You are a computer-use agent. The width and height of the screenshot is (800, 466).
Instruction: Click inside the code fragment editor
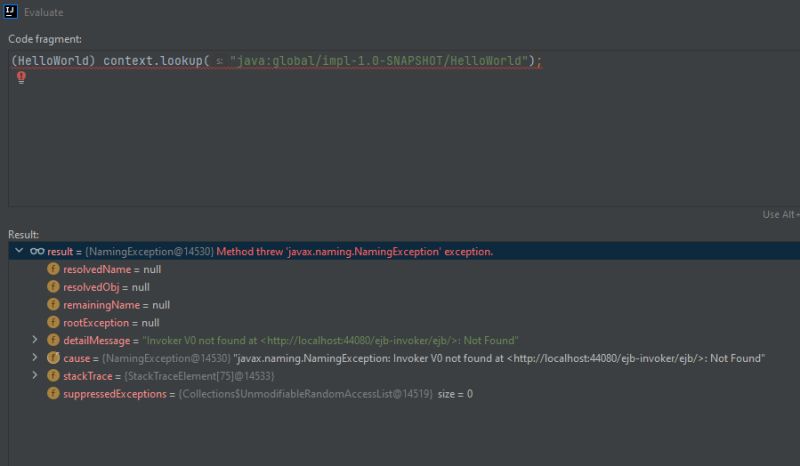click(x=404, y=128)
